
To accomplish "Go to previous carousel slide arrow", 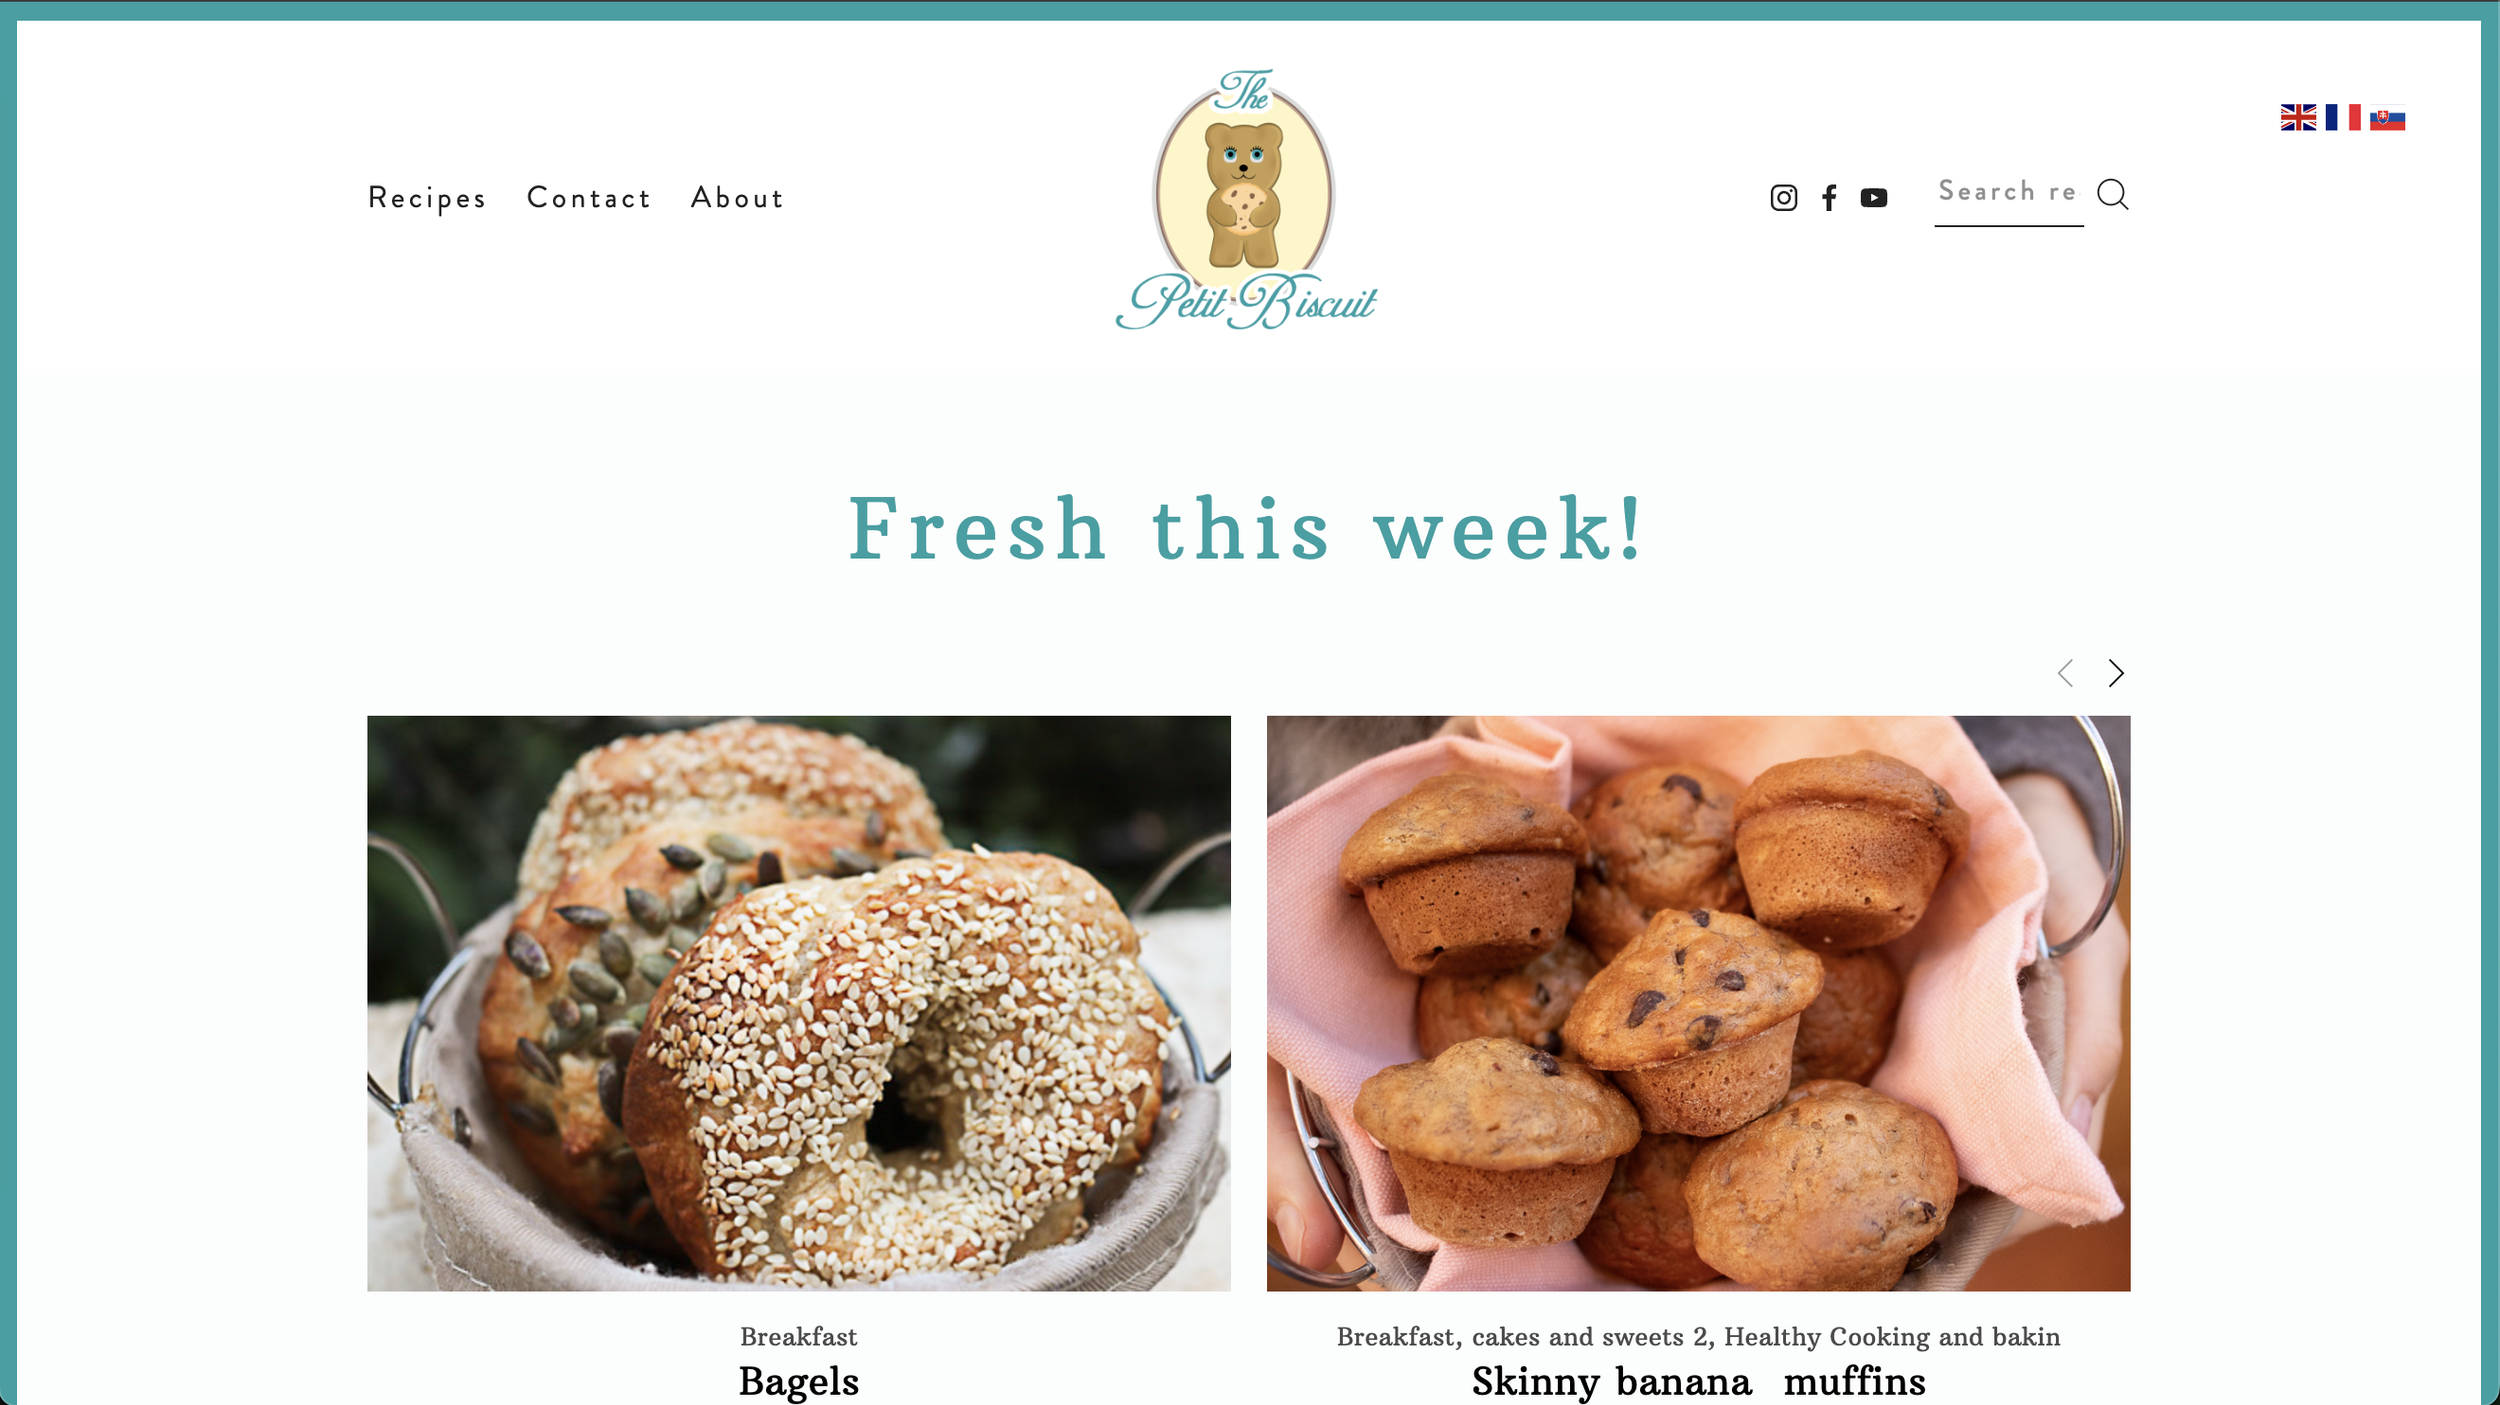I will (x=2065, y=673).
